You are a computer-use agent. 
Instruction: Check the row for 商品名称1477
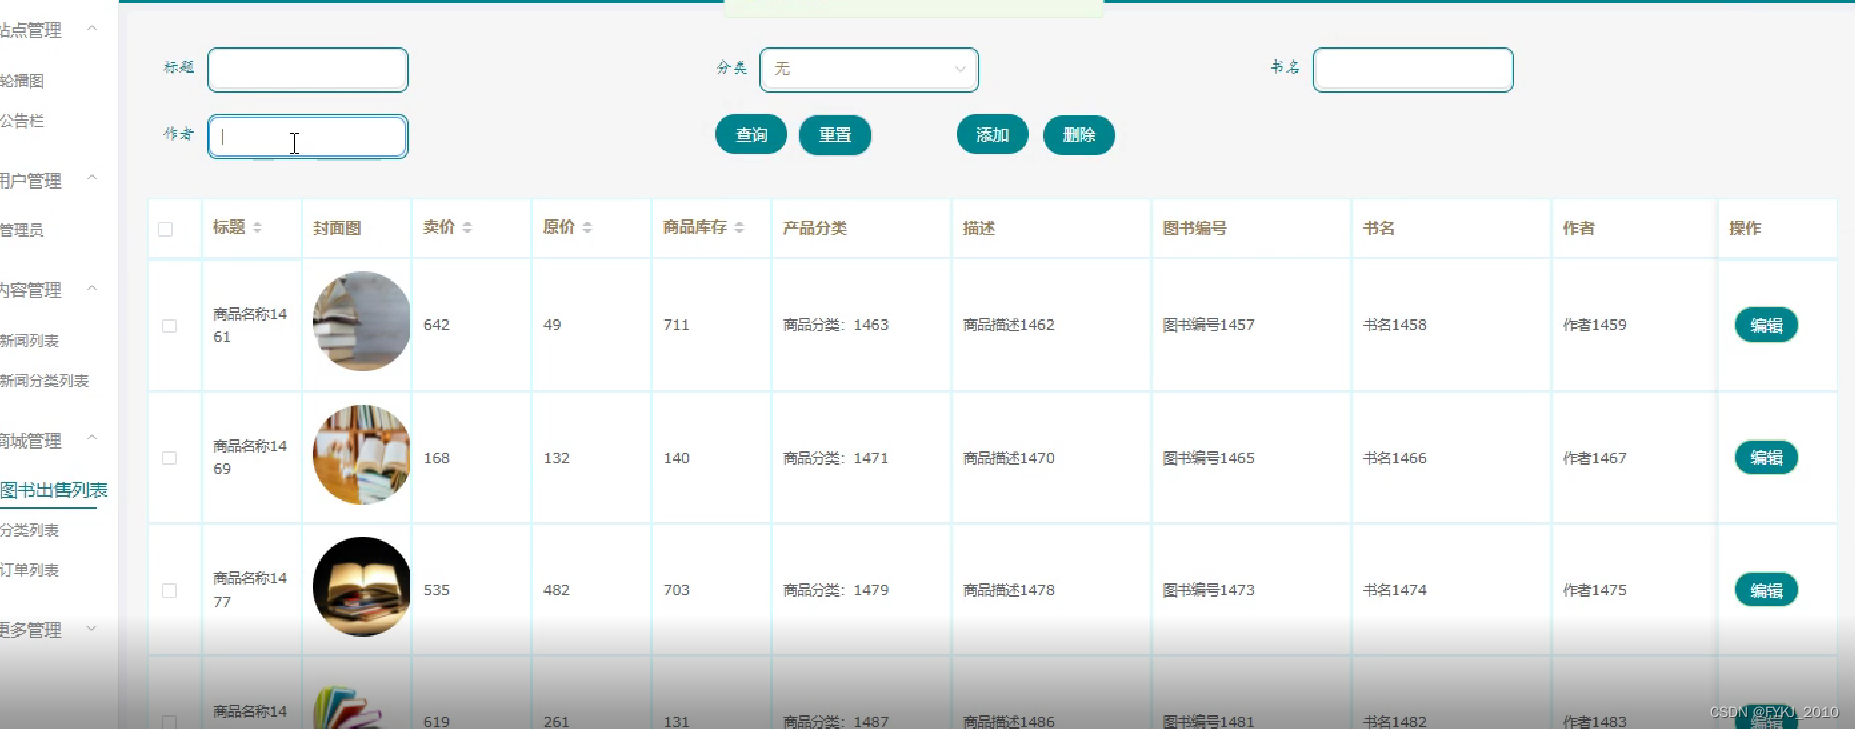169,591
